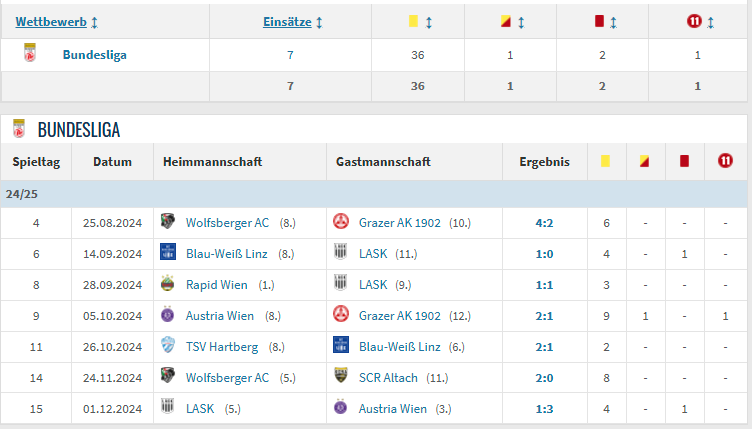The width and height of the screenshot is (752, 429).
Task: Click the Bundesliga logo in summary row
Action: [x=30, y=53]
